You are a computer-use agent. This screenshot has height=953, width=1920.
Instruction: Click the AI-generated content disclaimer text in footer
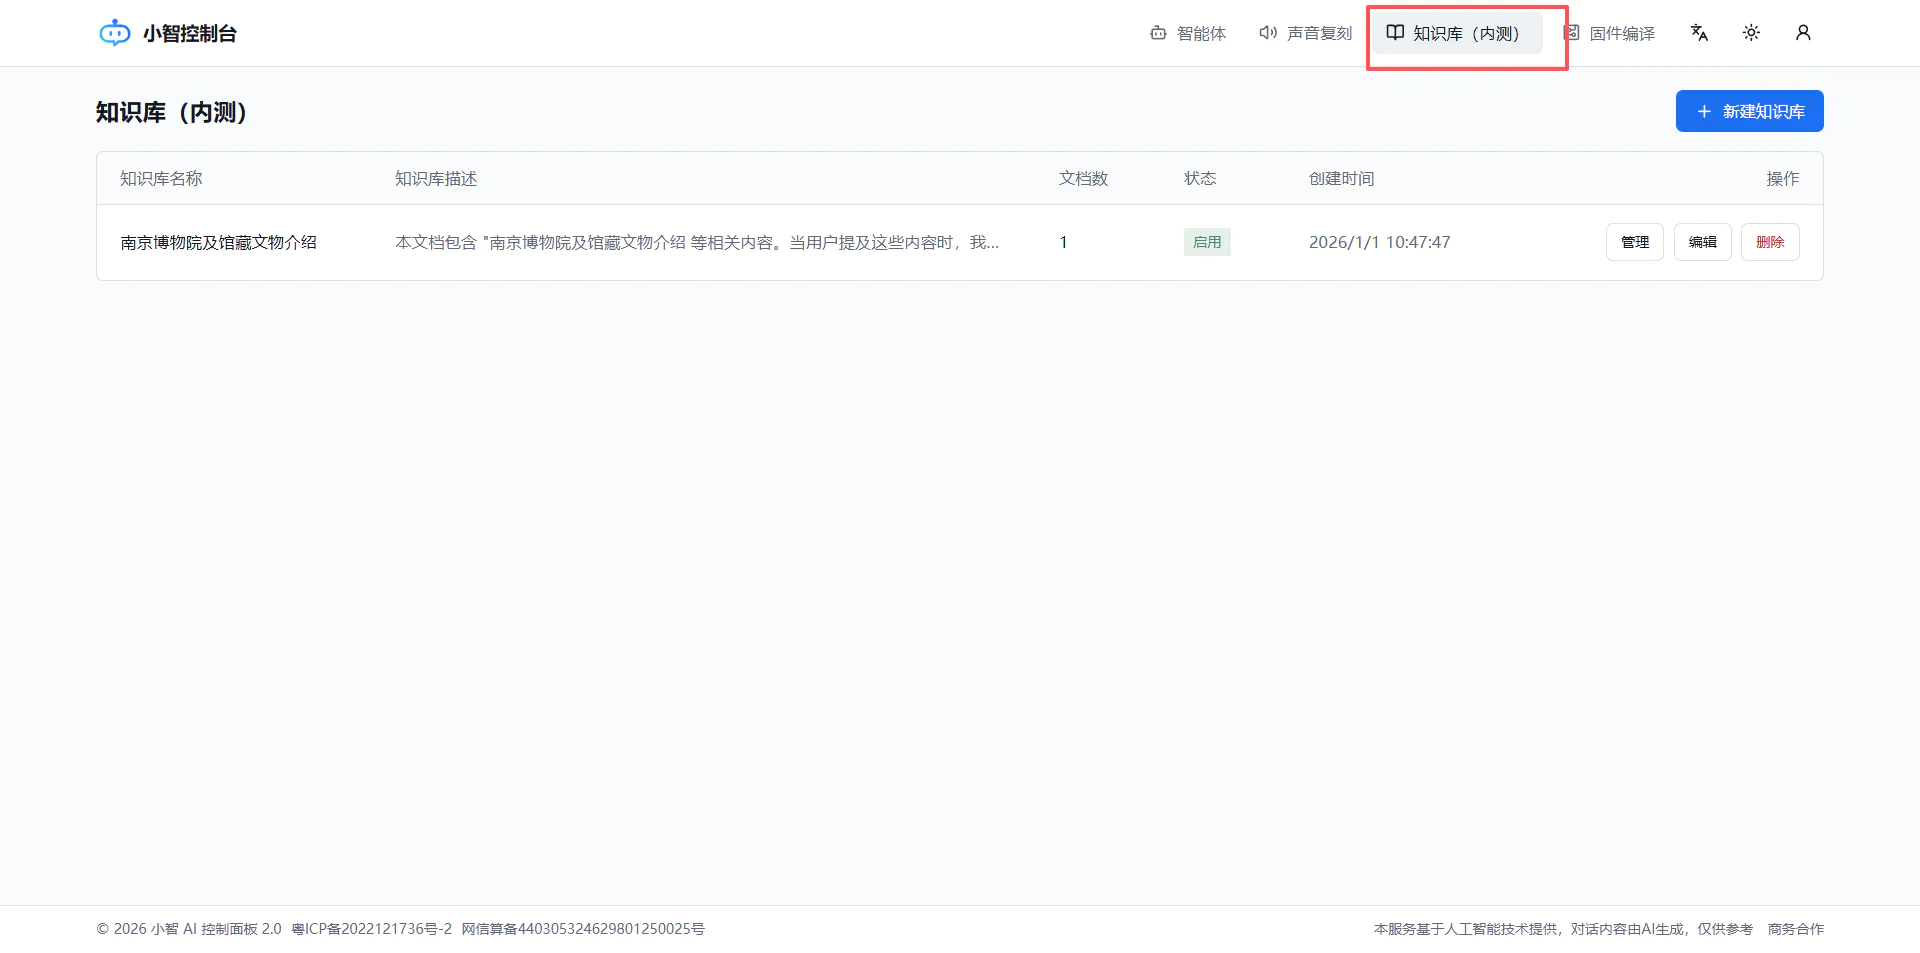1563,929
